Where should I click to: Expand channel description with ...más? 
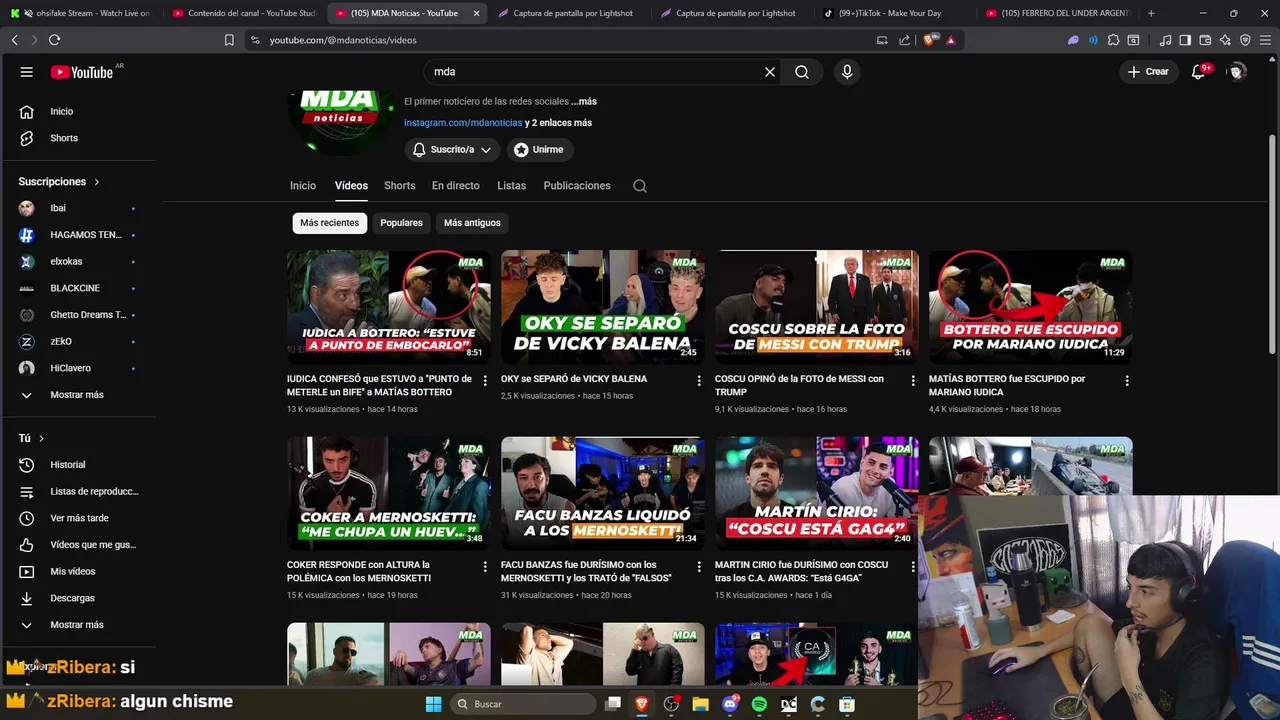coord(584,101)
